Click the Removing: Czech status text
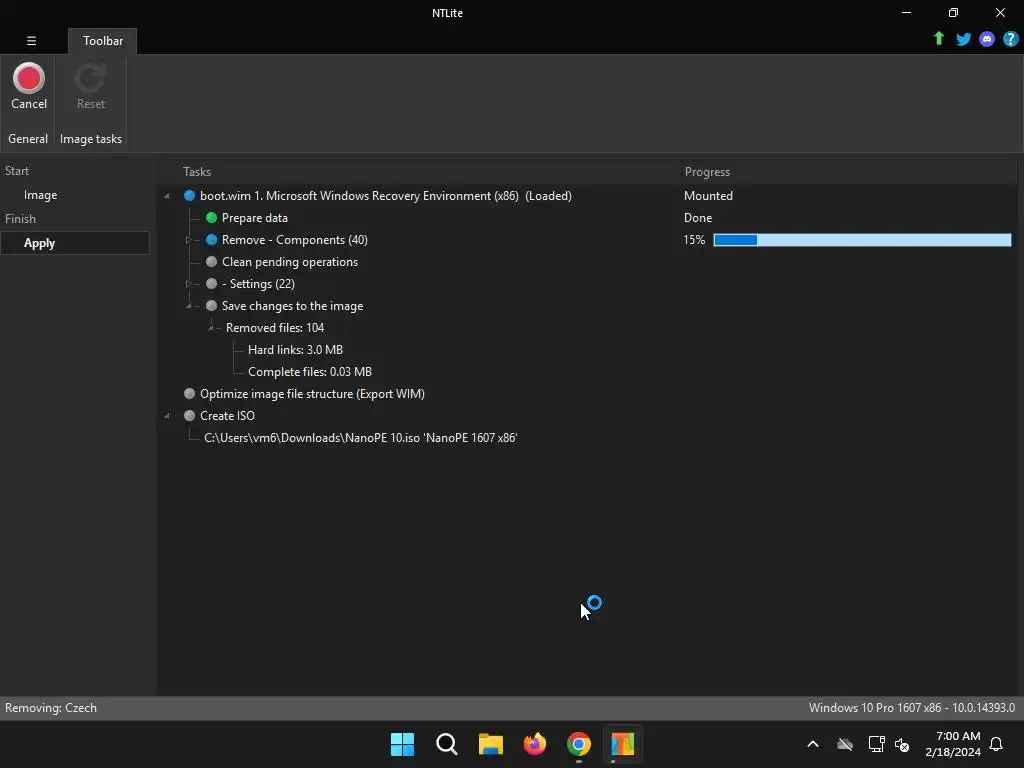The height and width of the screenshot is (768, 1024). click(x=51, y=708)
